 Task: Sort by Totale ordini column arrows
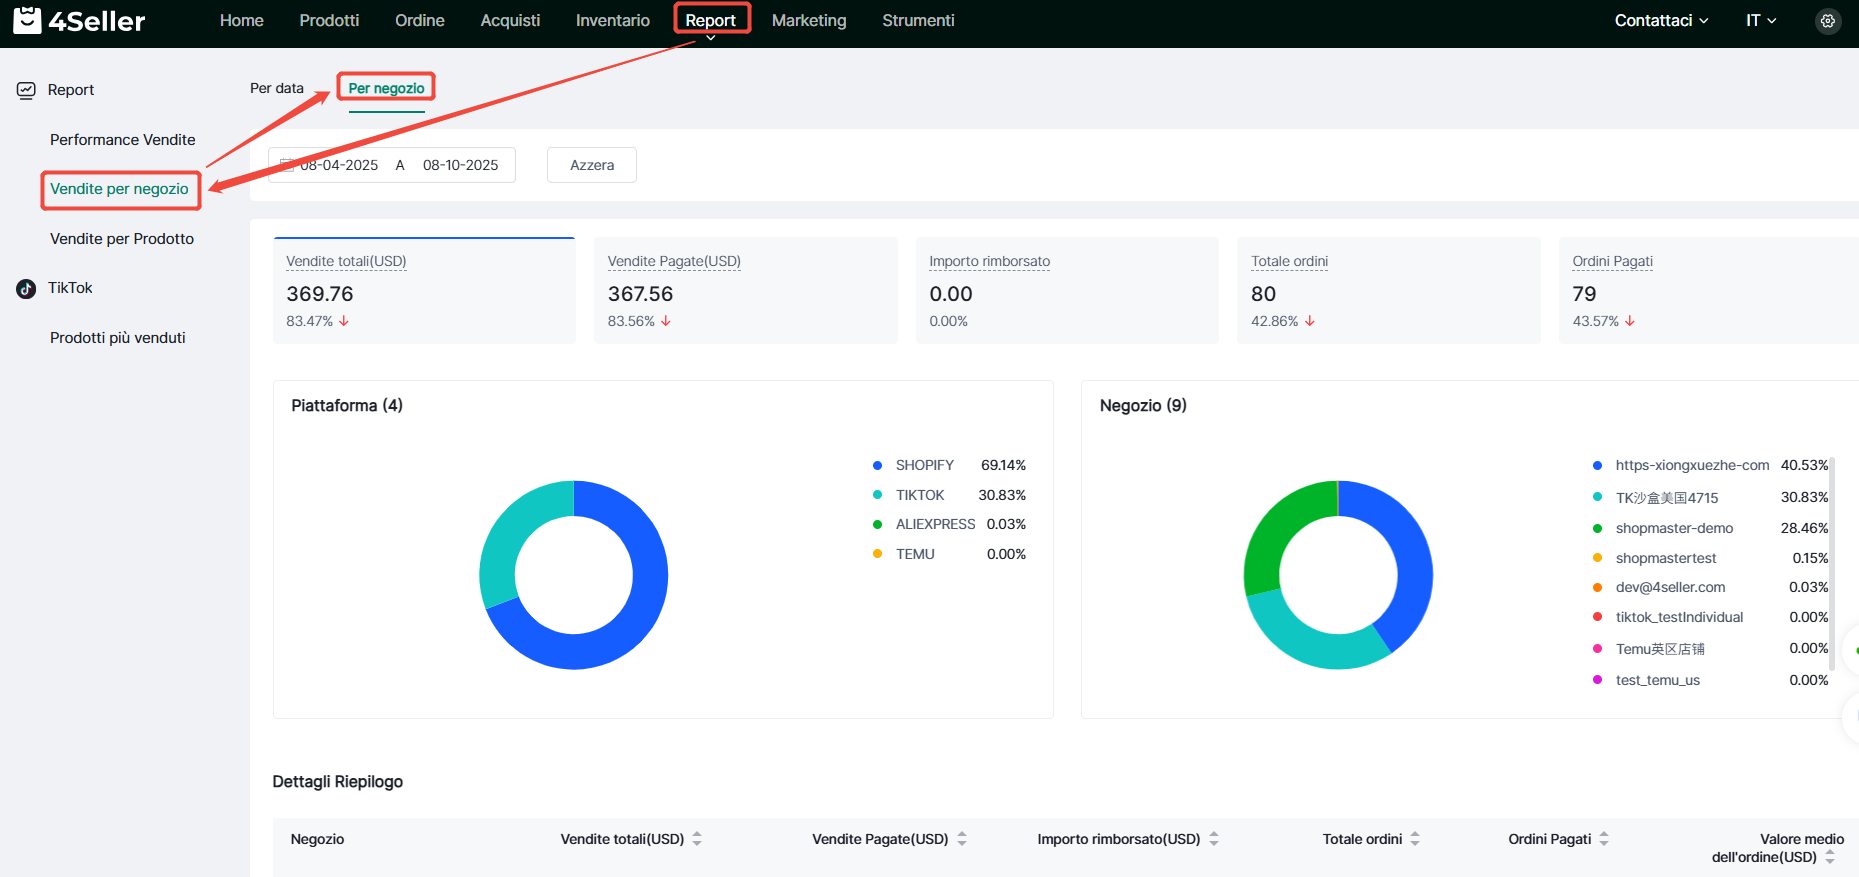(x=1415, y=839)
